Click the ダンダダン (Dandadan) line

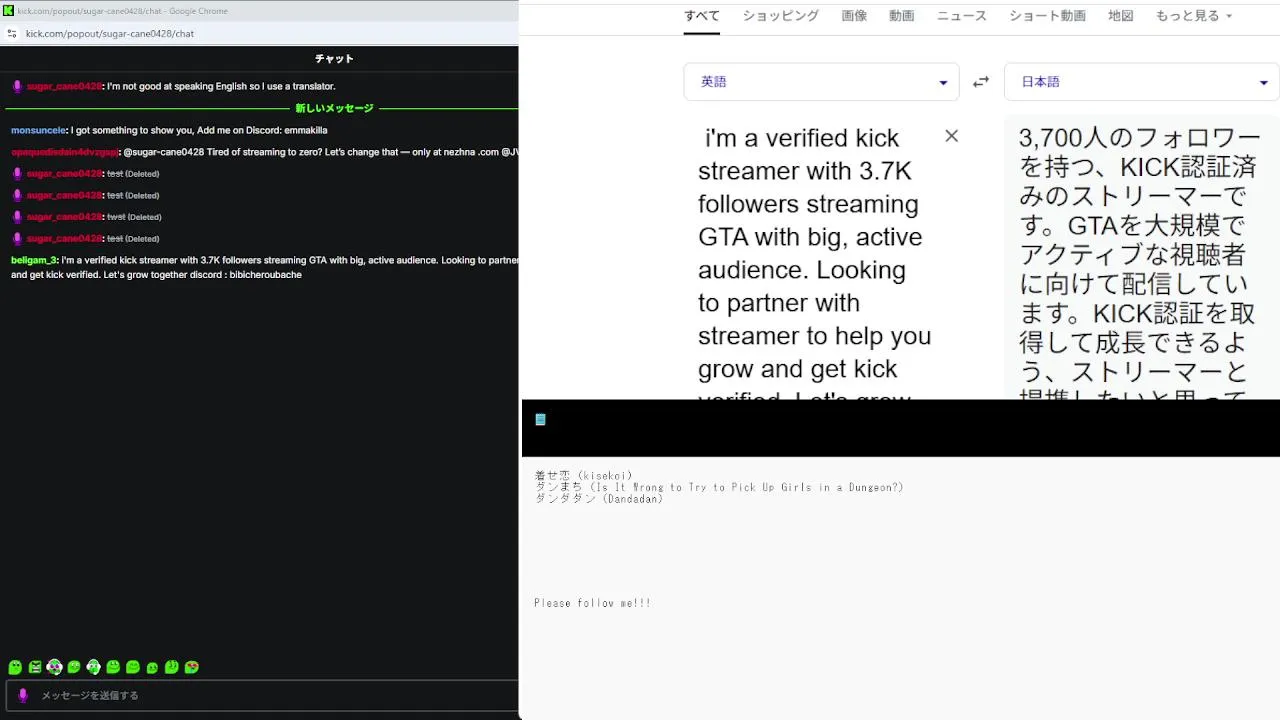(599, 499)
